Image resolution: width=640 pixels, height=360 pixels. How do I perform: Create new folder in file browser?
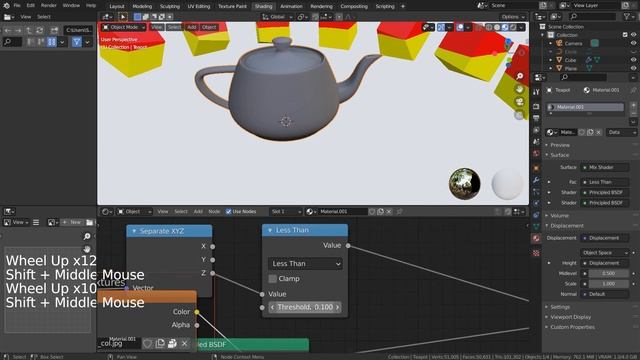point(54,30)
